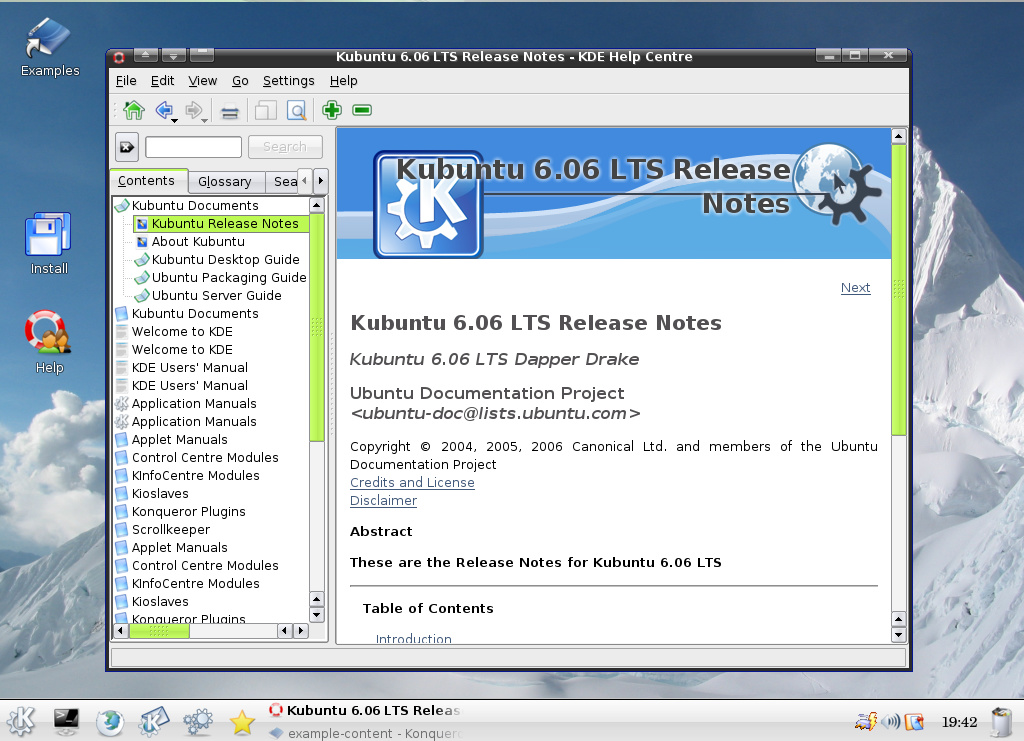Screen dimensions: 1024x741
Task: Open Ubuntu Server Guide tree entry
Action: pyautogui.click(x=216, y=296)
